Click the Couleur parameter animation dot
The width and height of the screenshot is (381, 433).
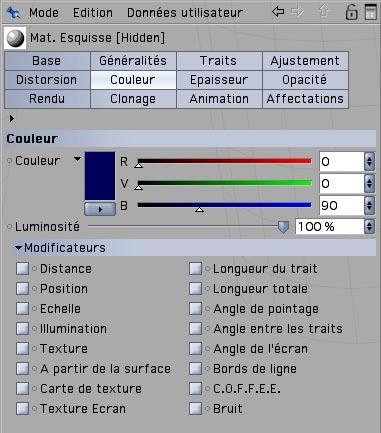pyautogui.click(x=9, y=161)
